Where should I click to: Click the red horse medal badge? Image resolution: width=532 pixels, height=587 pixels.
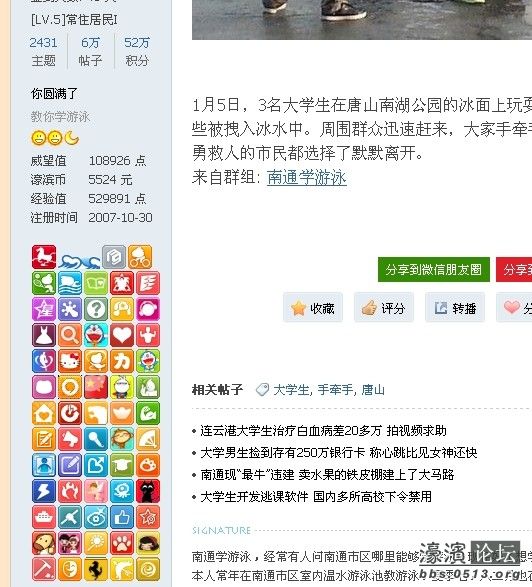click(44, 257)
